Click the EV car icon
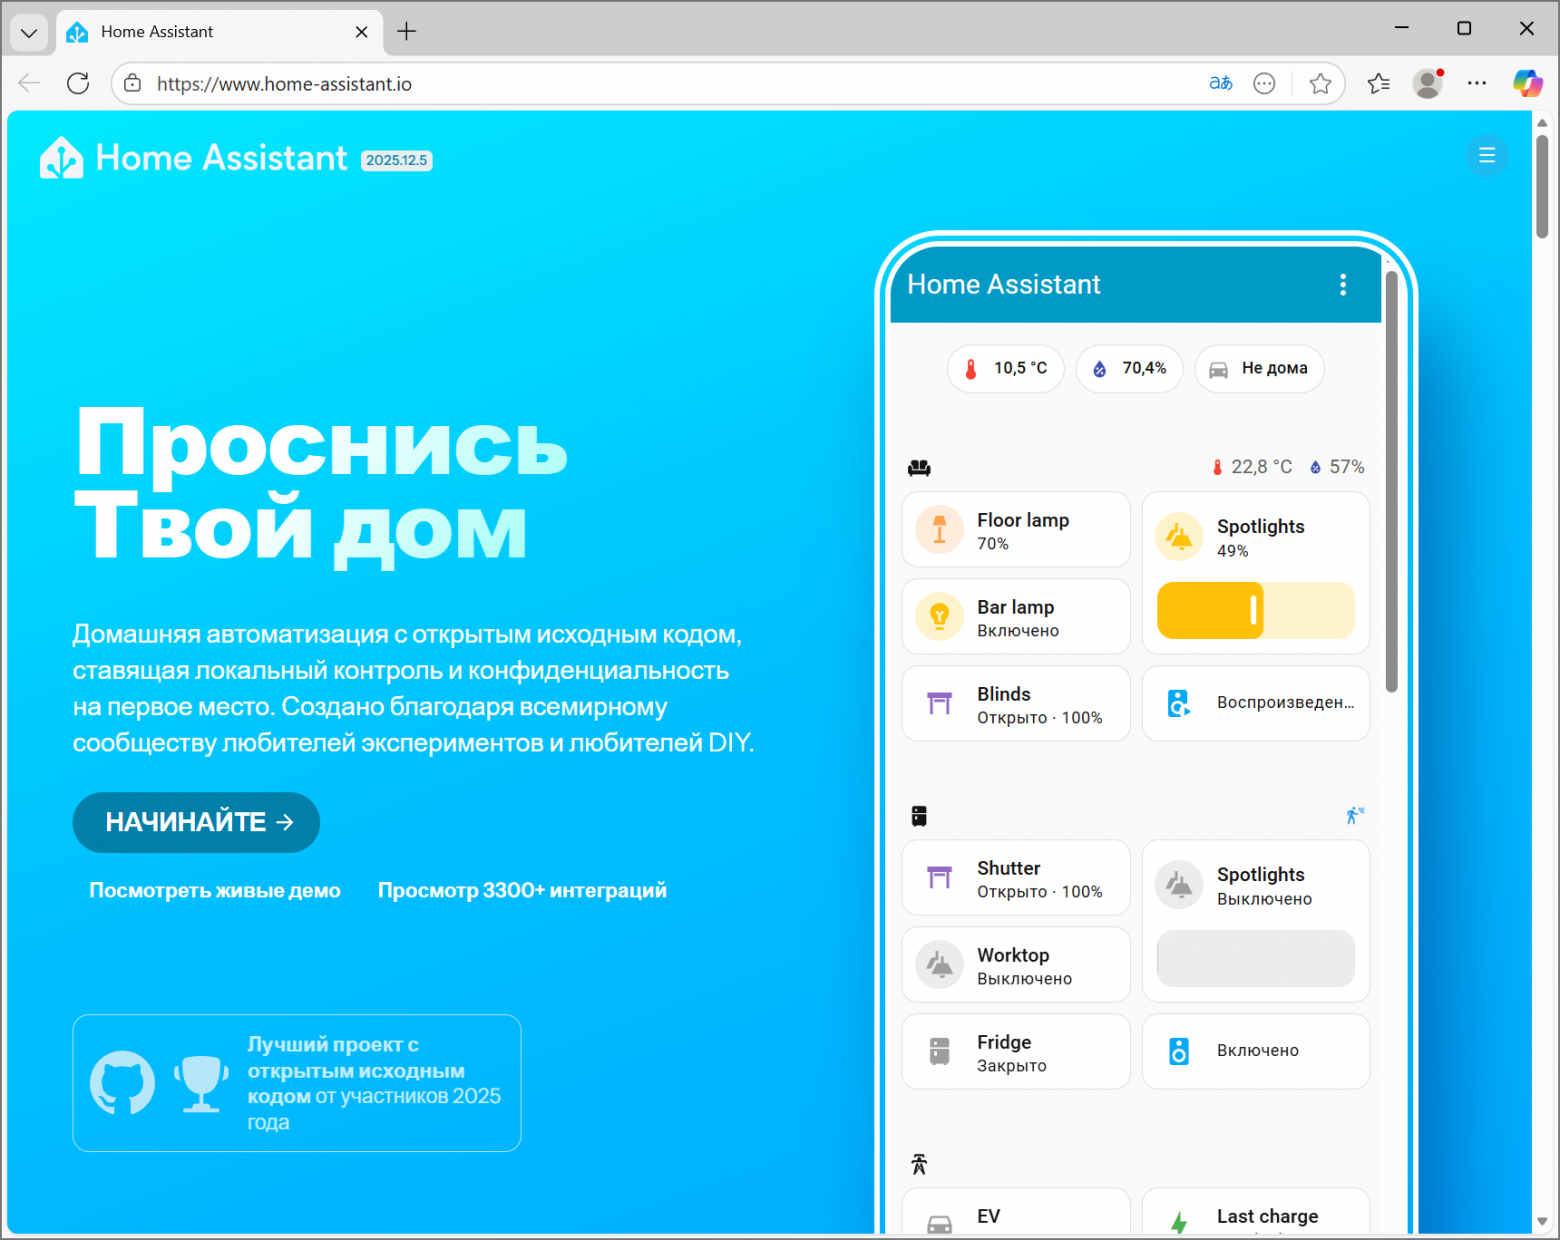Viewport: 1560px width, 1240px height. click(x=939, y=1222)
